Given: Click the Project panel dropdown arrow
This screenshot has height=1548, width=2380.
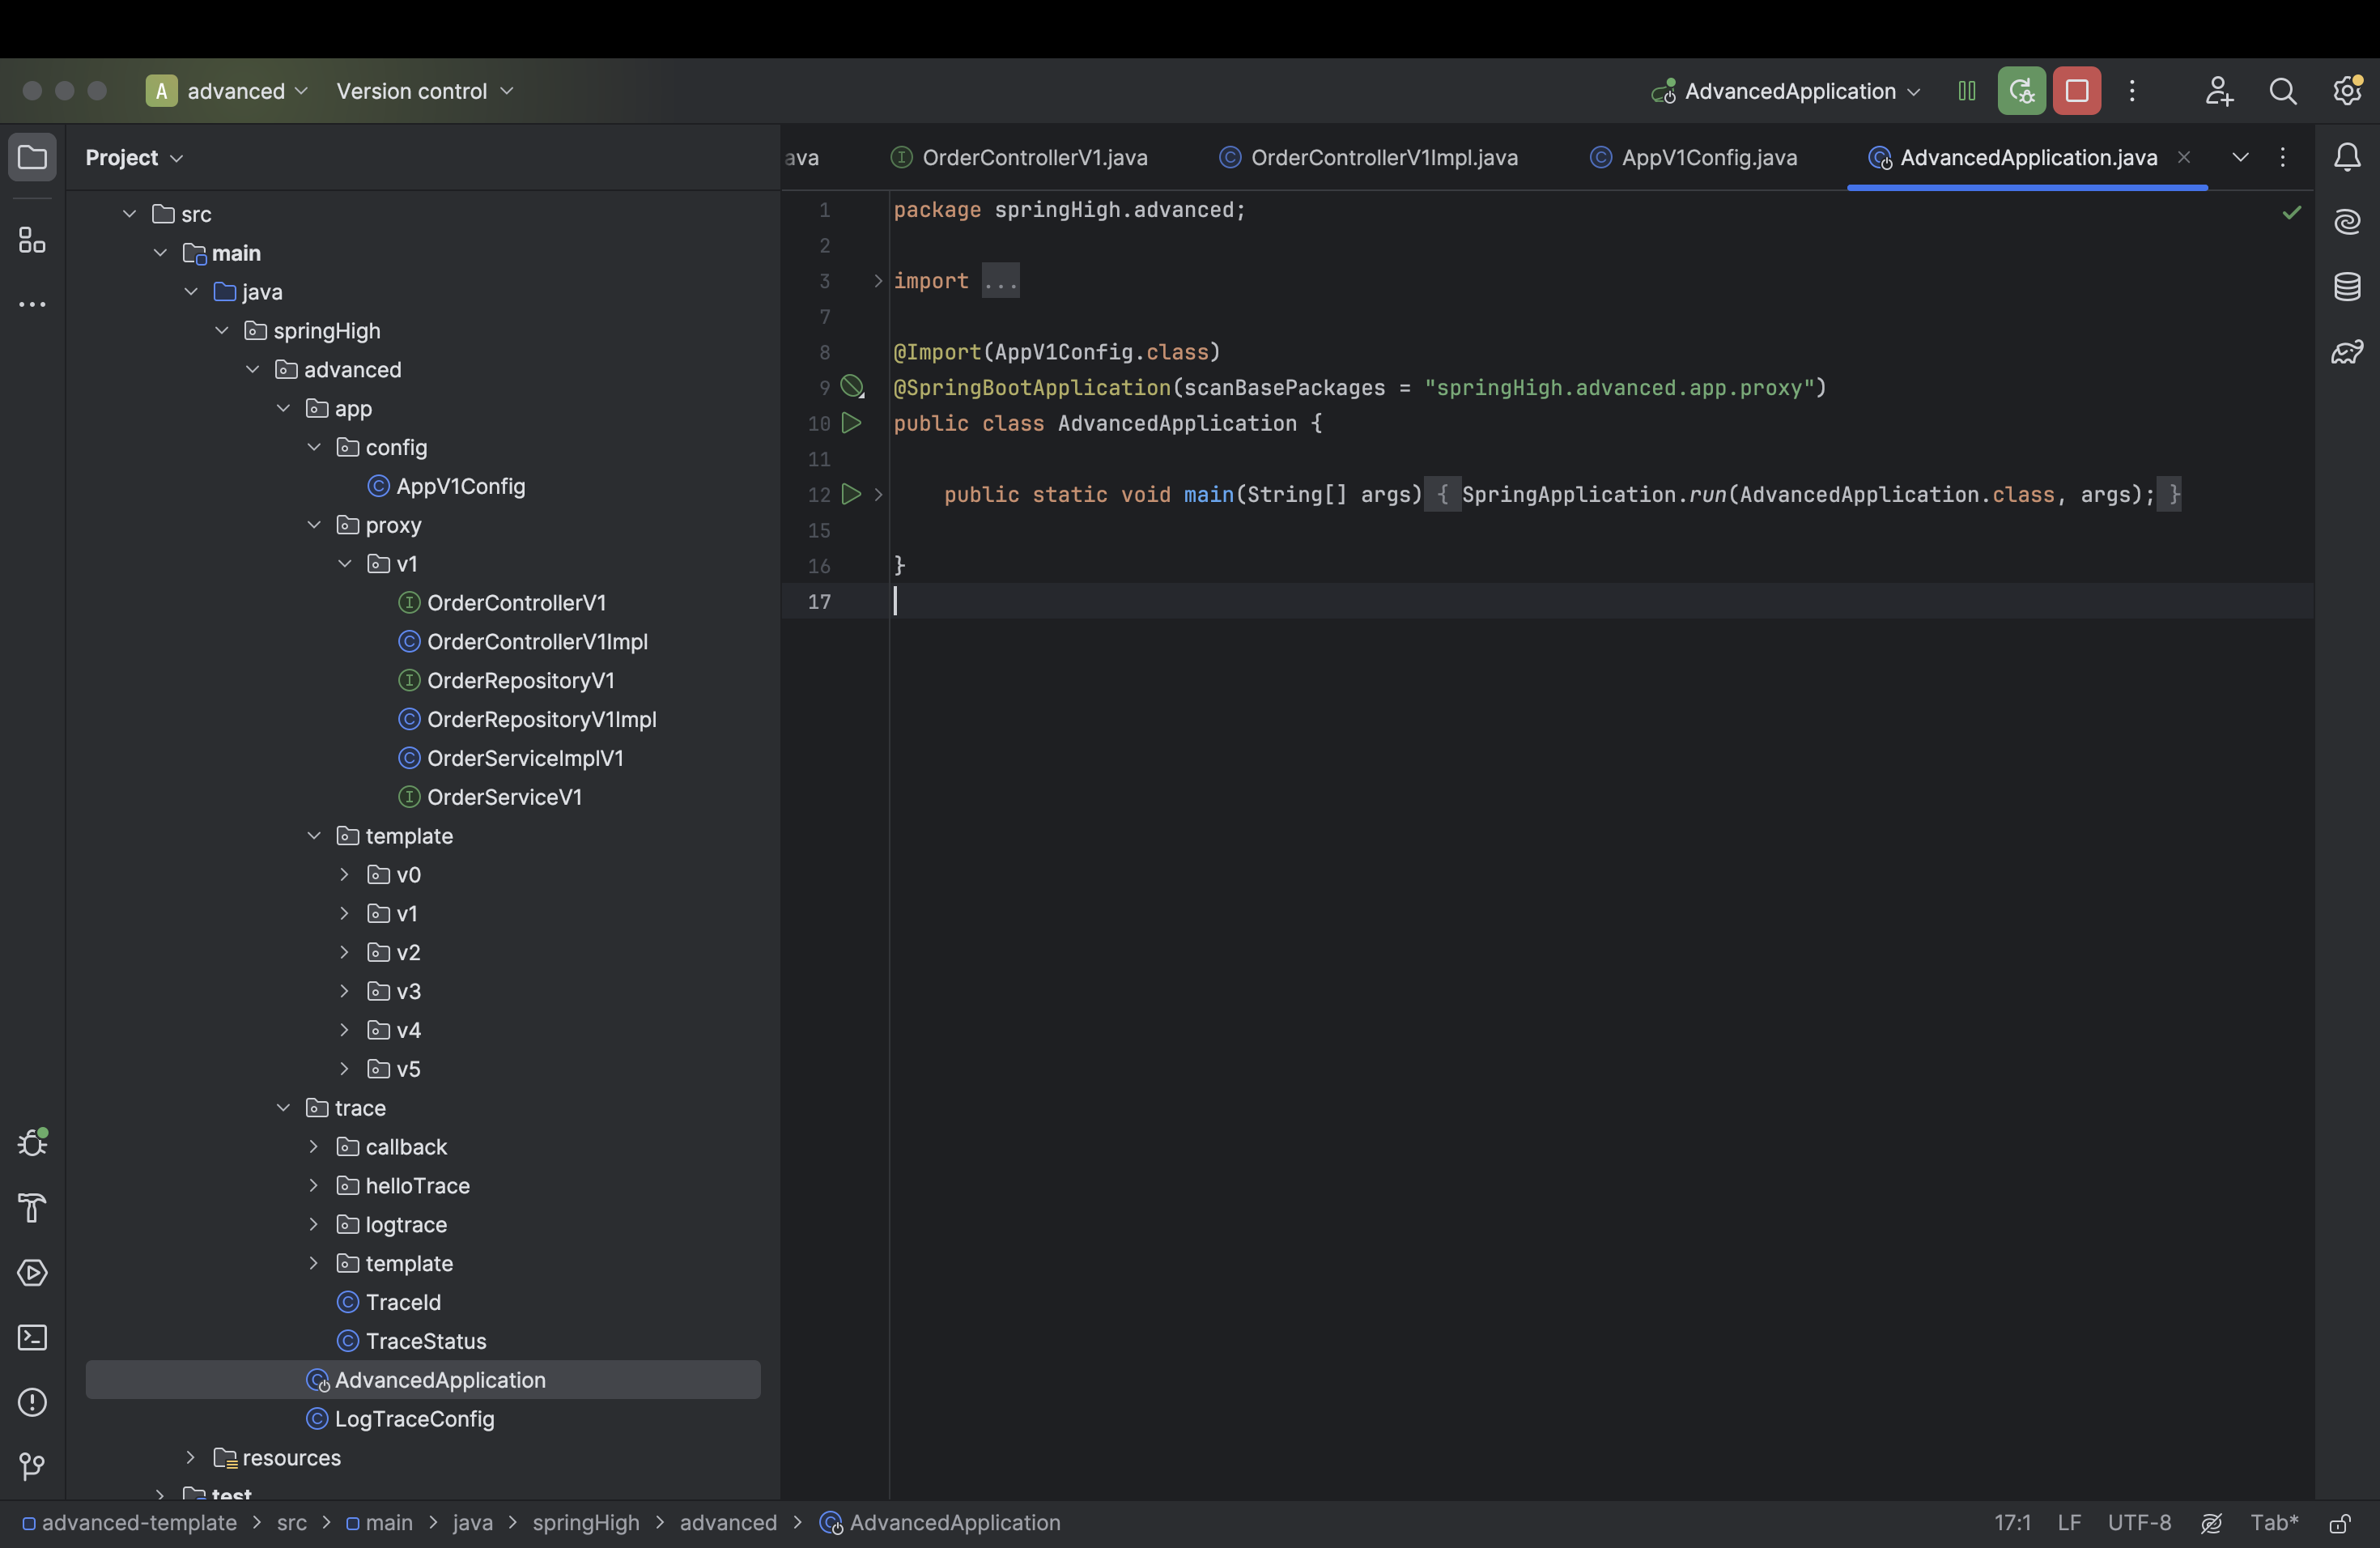Looking at the screenshot, I should coord(173,156).
